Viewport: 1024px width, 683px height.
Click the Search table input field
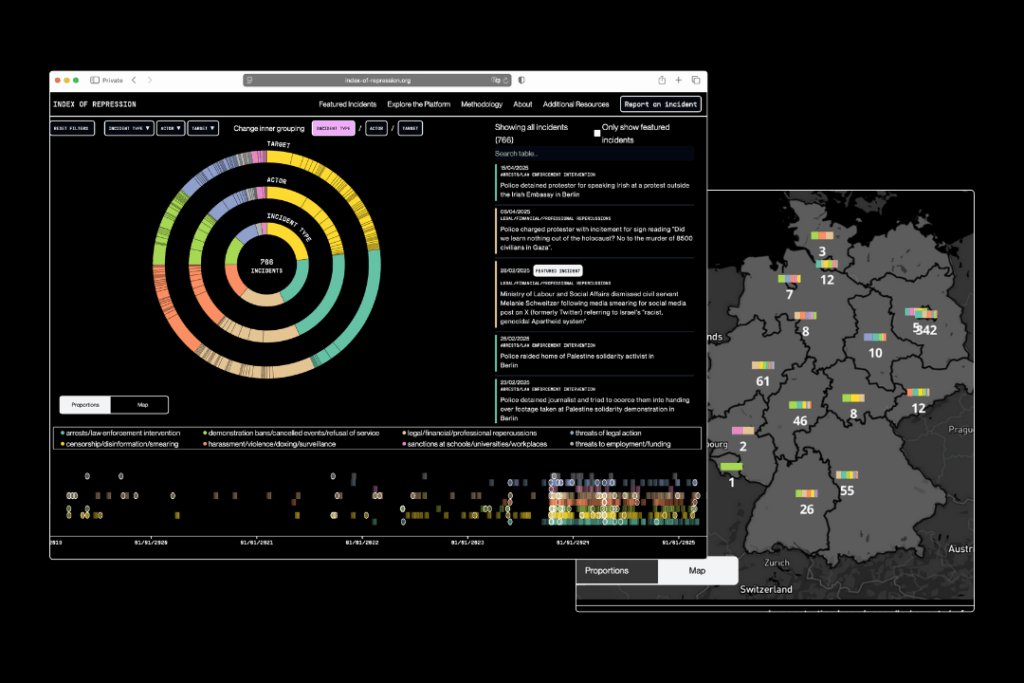(593, 154)
